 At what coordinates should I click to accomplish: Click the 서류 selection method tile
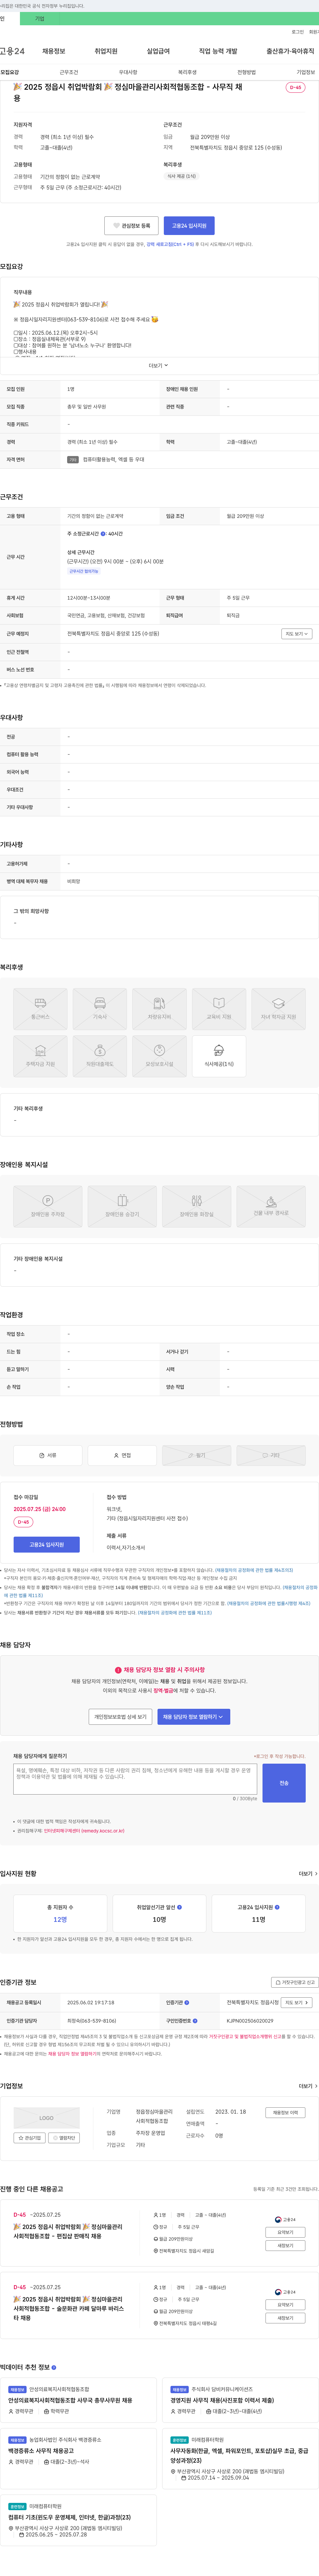[48, 1455]
